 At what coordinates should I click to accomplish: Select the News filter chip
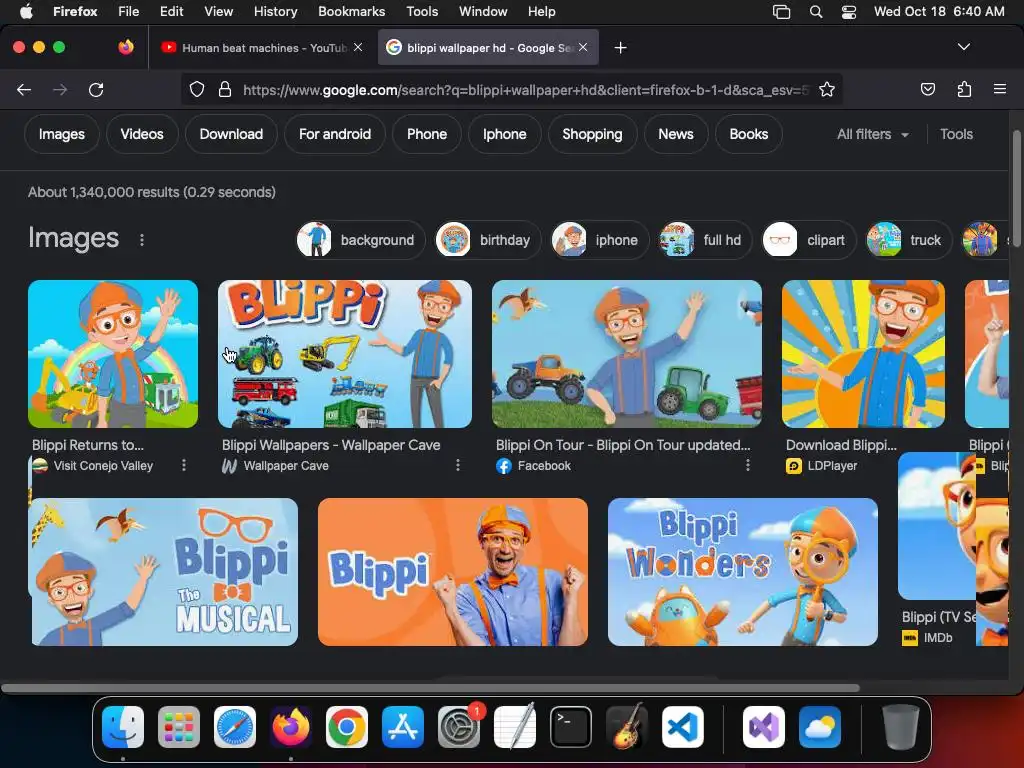pyautogui.click(x=676, y=134)
